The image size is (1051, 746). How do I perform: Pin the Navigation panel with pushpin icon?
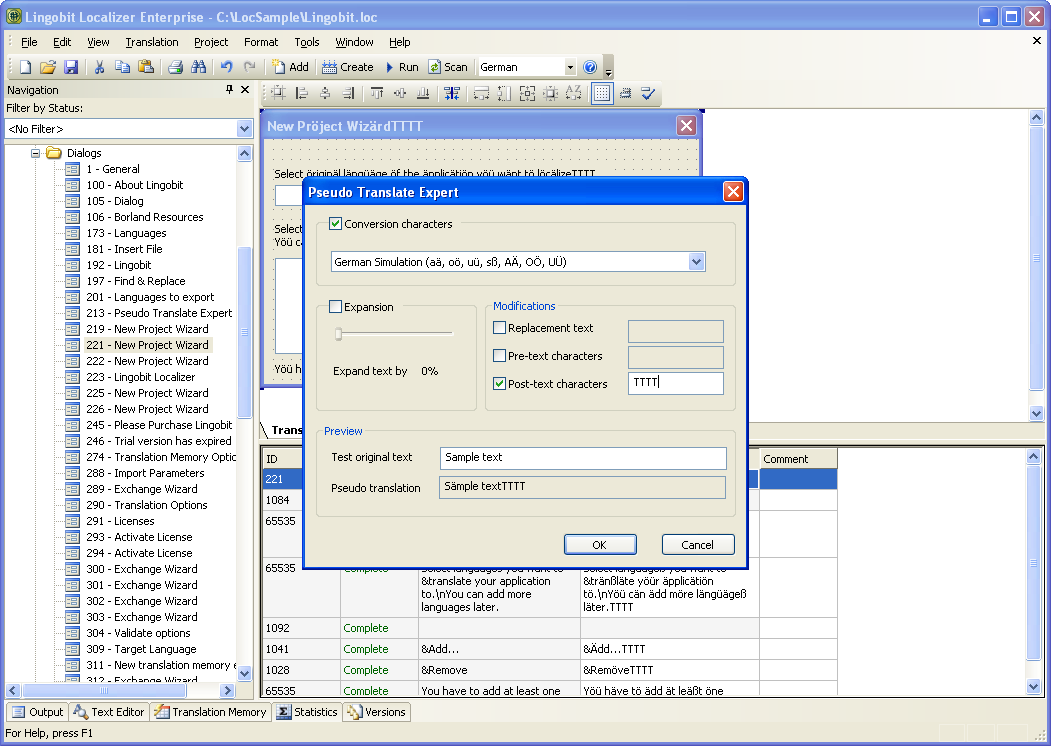229,89
